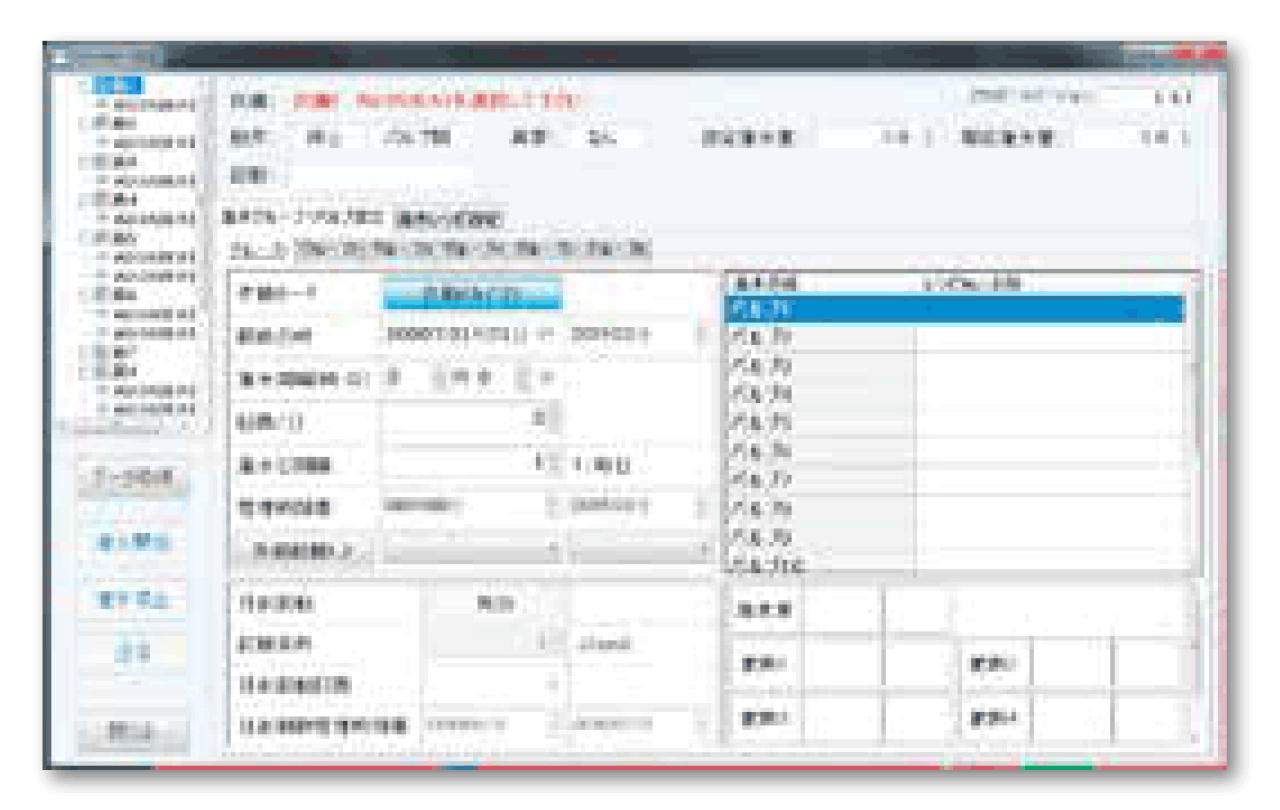1280x810 pixels.
Task: Click the spinner field left of J/cm2
Action: (496, 644)
